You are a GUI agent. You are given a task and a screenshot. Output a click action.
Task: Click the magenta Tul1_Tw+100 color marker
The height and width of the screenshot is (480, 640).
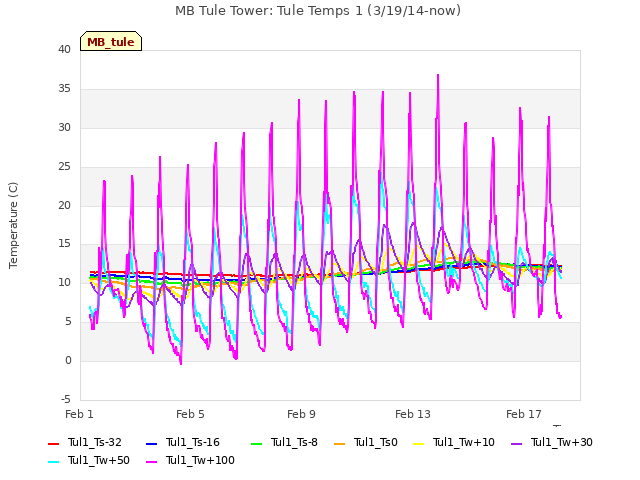tap(151, 462)
